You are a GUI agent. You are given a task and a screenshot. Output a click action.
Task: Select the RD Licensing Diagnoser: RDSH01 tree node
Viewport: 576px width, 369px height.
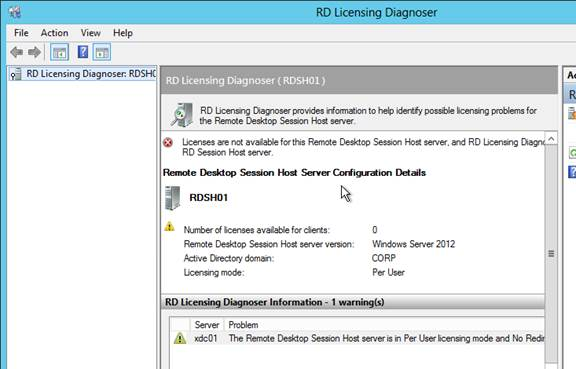pyautogui.click(x=83, y=74)
